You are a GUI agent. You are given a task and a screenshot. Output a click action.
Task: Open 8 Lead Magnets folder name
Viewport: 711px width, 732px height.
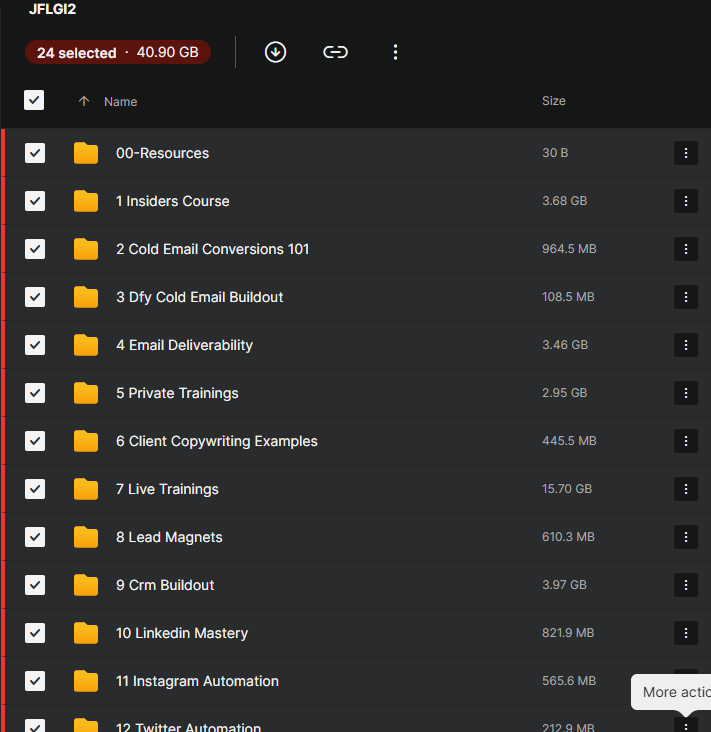coord(169,537)
